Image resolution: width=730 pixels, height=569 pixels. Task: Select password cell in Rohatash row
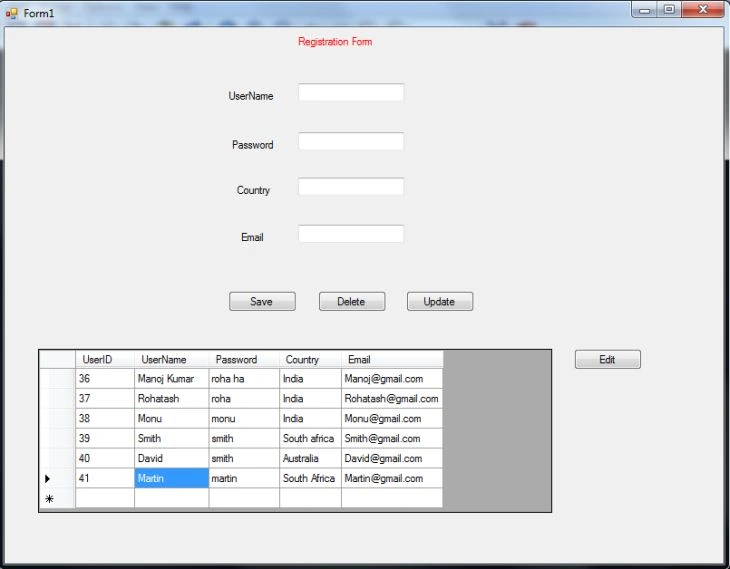[244, 399]
